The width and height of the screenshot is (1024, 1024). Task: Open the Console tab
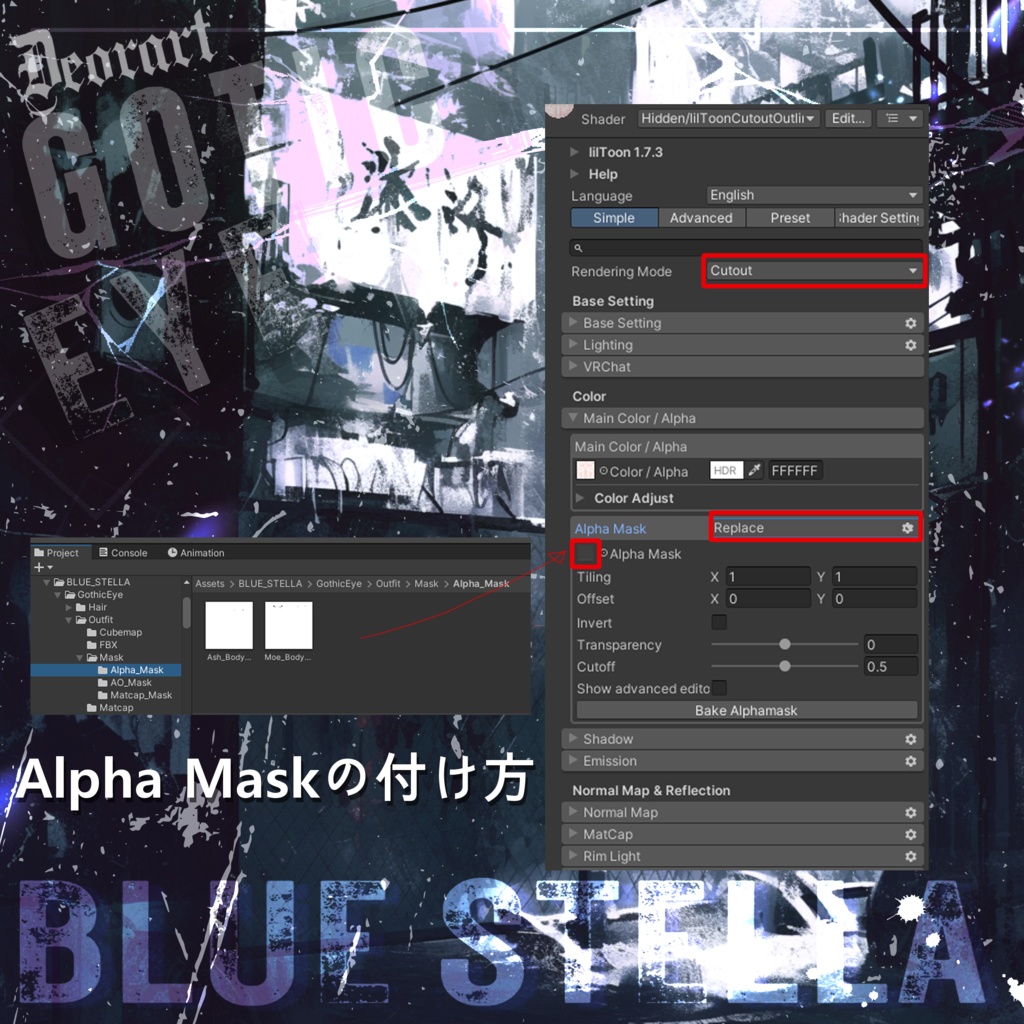tap(123, 552)
